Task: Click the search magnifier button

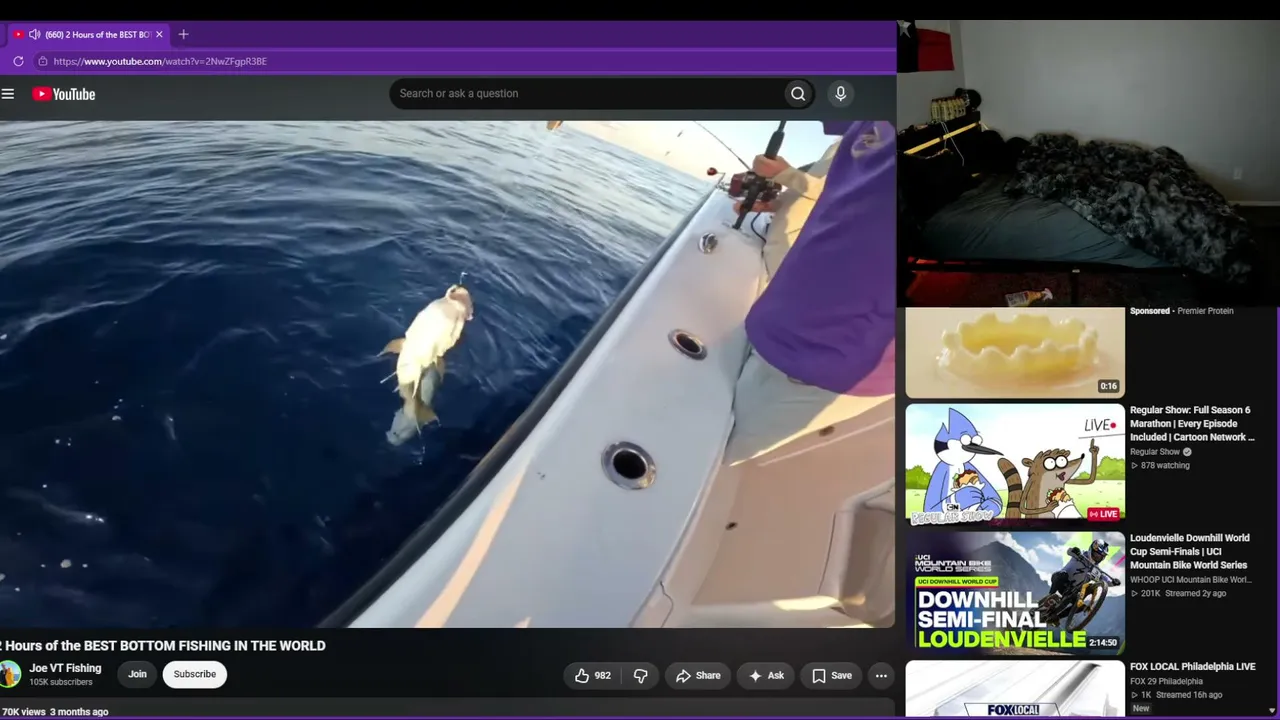Action: (x=798, y=94)
